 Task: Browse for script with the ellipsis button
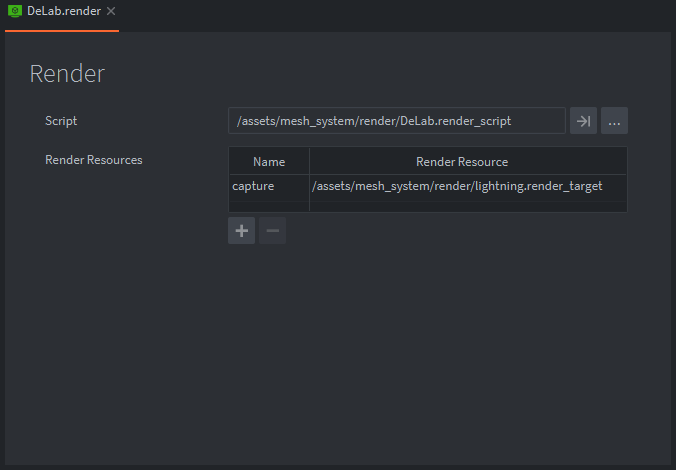(x=614, y=121)
